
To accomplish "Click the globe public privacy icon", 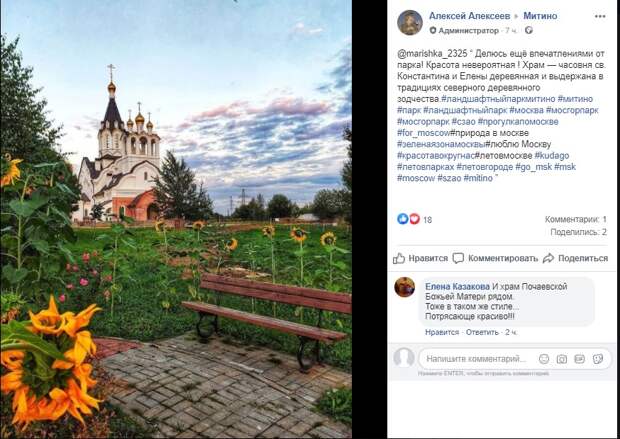I will pos(529,30).
